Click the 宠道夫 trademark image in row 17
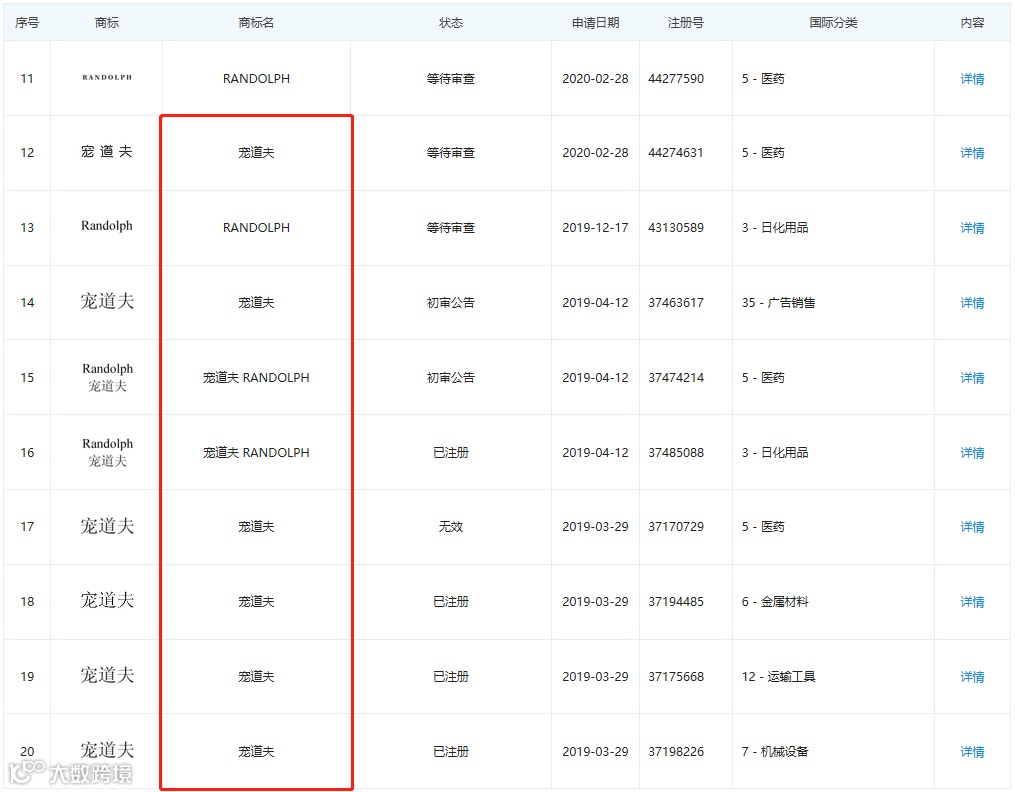 tap(107, 525)
